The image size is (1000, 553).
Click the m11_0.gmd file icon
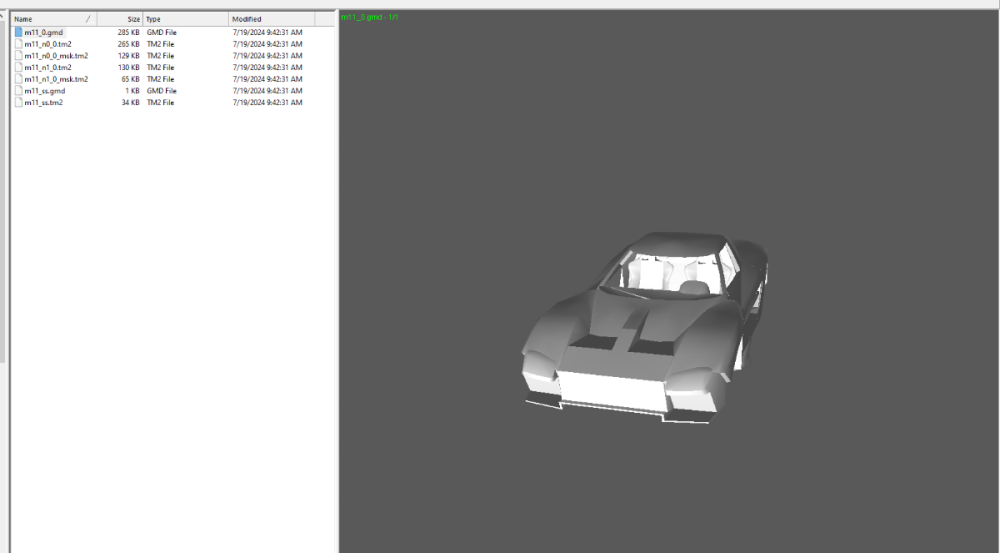pos(18,32)
